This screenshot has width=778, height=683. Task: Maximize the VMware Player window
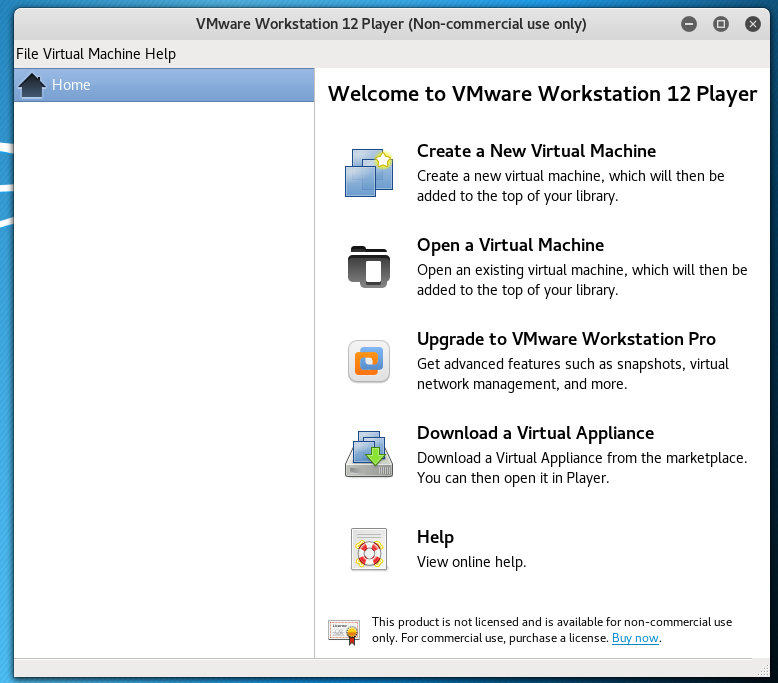point(720,24)
